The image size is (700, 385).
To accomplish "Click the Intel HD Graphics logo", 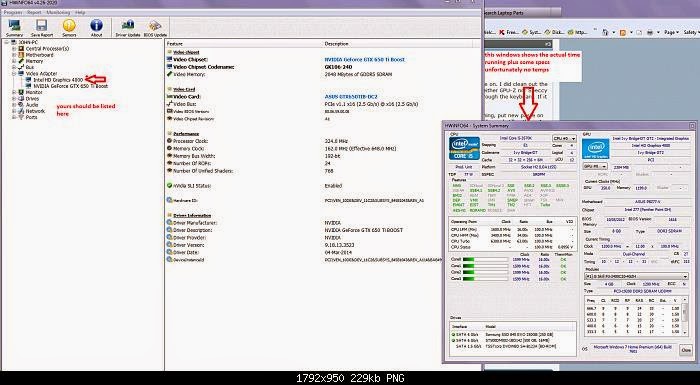I will click(x=596, y=149).
